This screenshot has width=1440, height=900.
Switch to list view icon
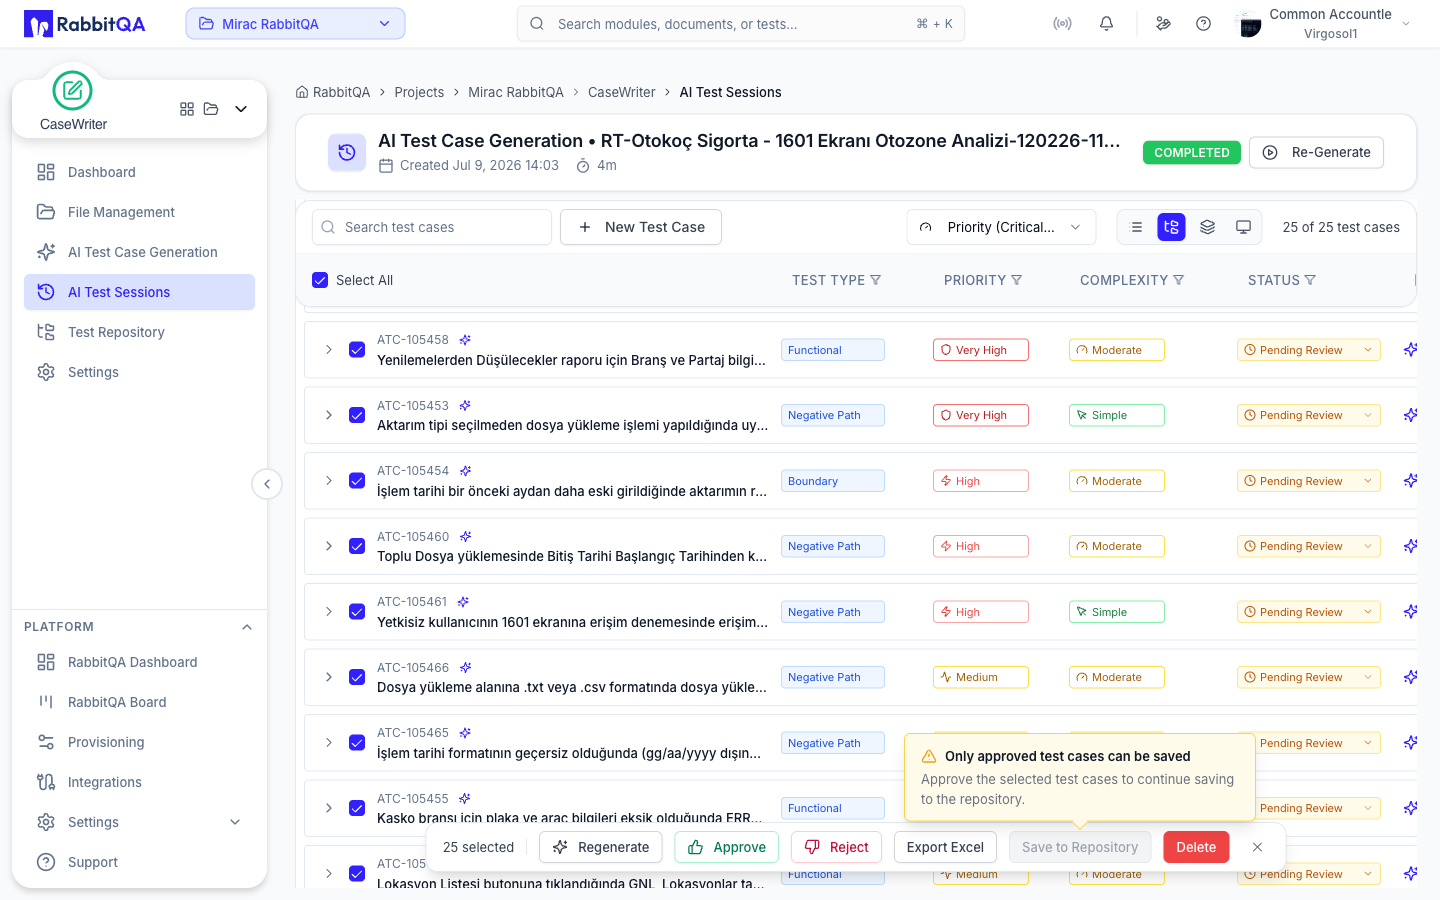coord(1136,227)
